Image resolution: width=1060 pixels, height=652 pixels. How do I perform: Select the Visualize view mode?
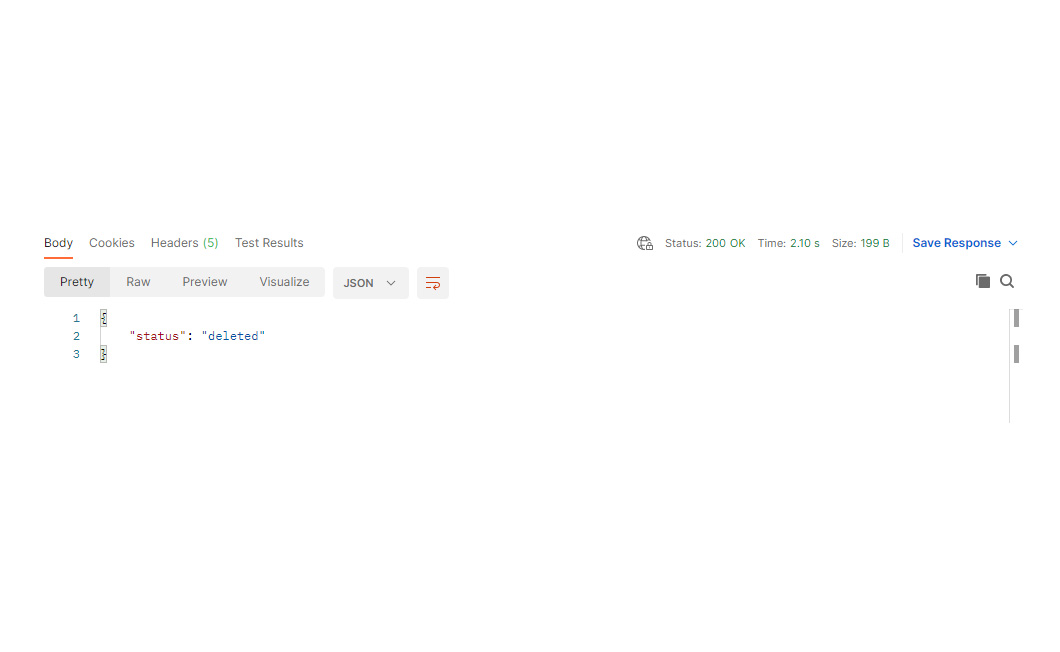pyautogui.click(x=284, y=282)
